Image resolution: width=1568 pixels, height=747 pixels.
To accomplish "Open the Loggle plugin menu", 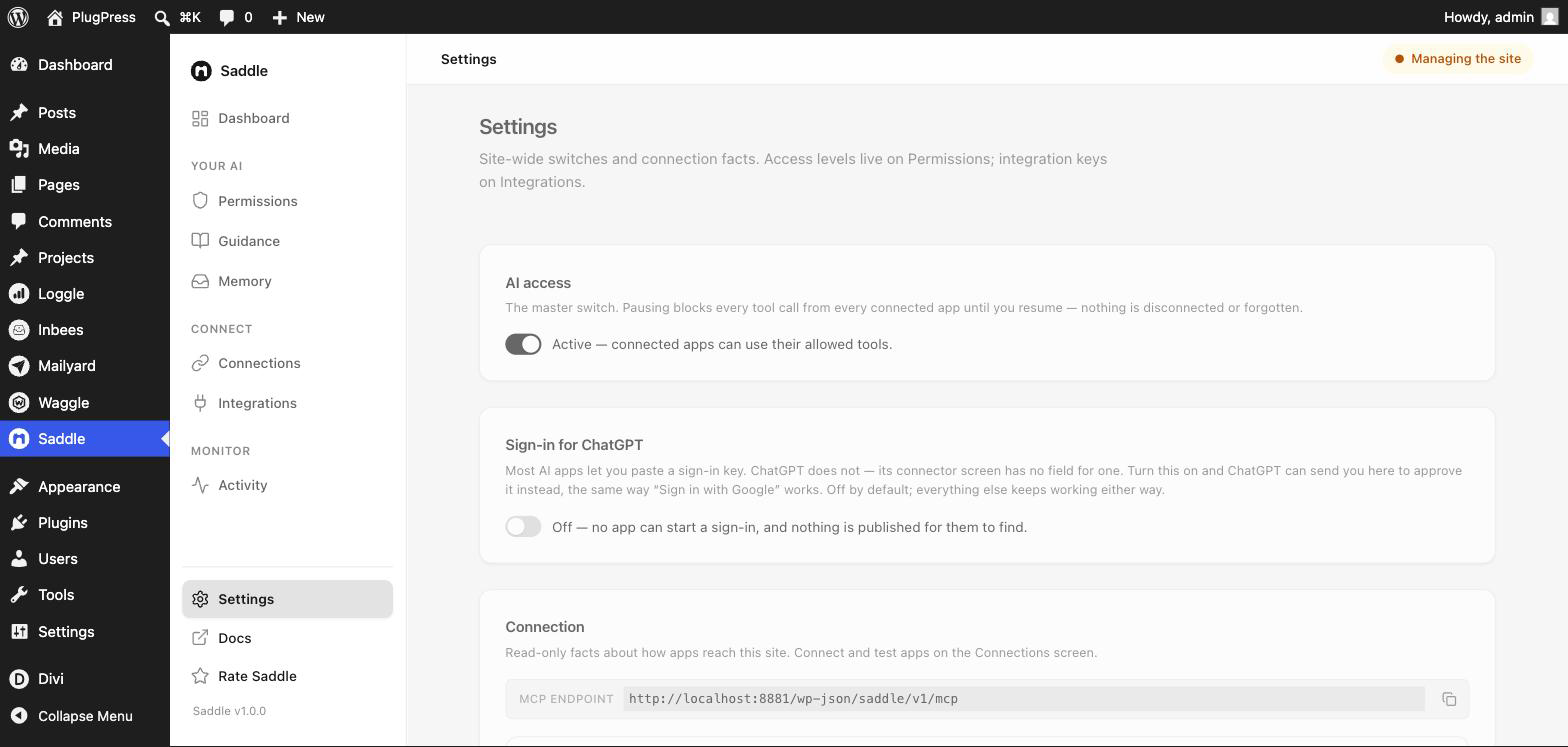I will pos(85,294).
